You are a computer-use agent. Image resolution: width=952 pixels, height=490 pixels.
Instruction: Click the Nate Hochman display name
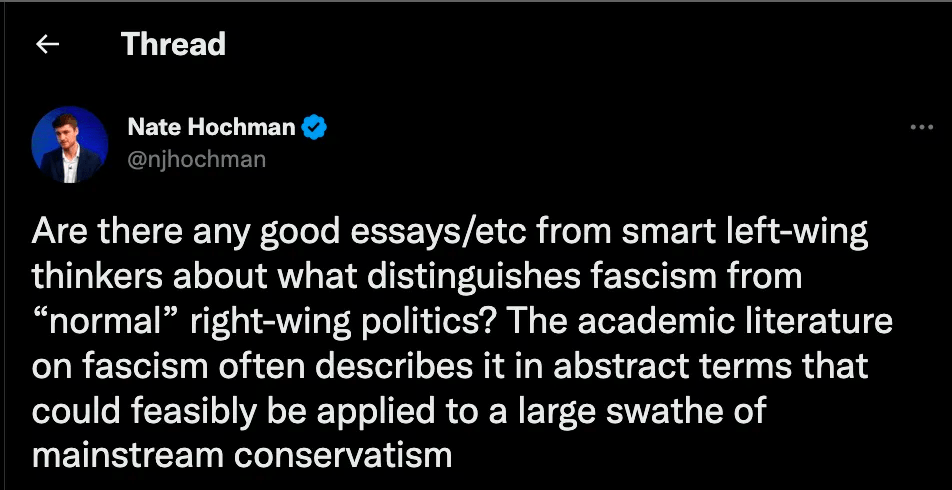(x=212, y=127)
